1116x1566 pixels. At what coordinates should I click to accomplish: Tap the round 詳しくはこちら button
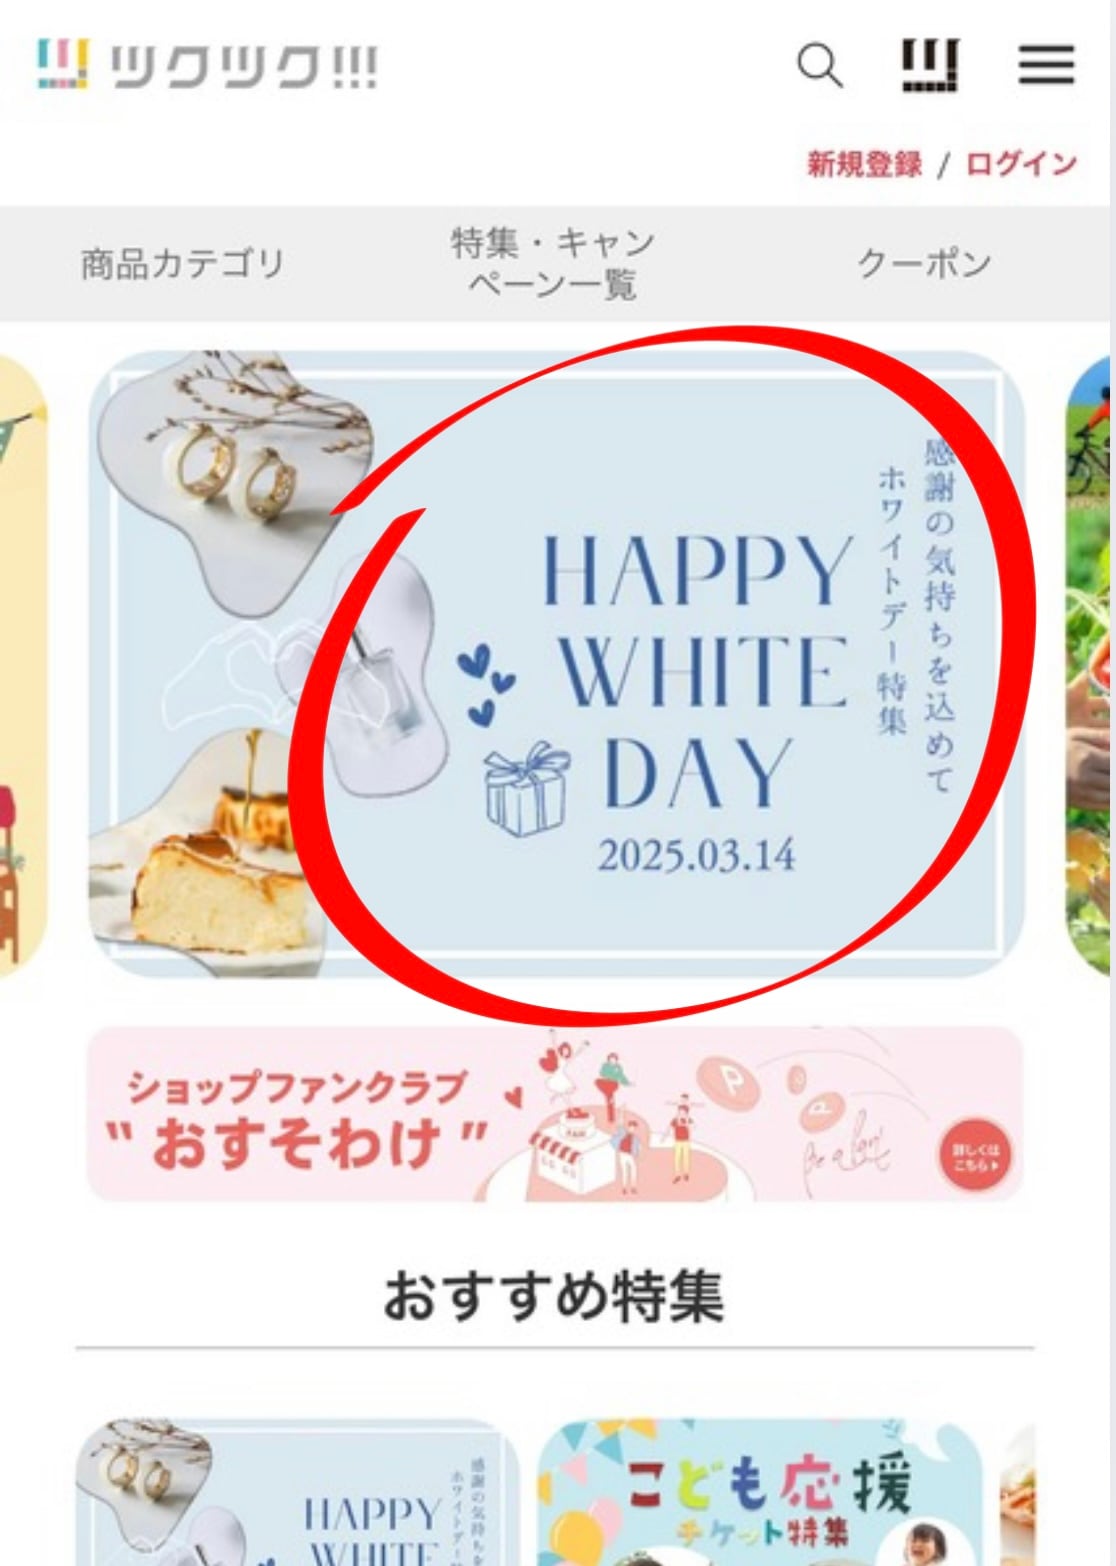[973, 1157]
